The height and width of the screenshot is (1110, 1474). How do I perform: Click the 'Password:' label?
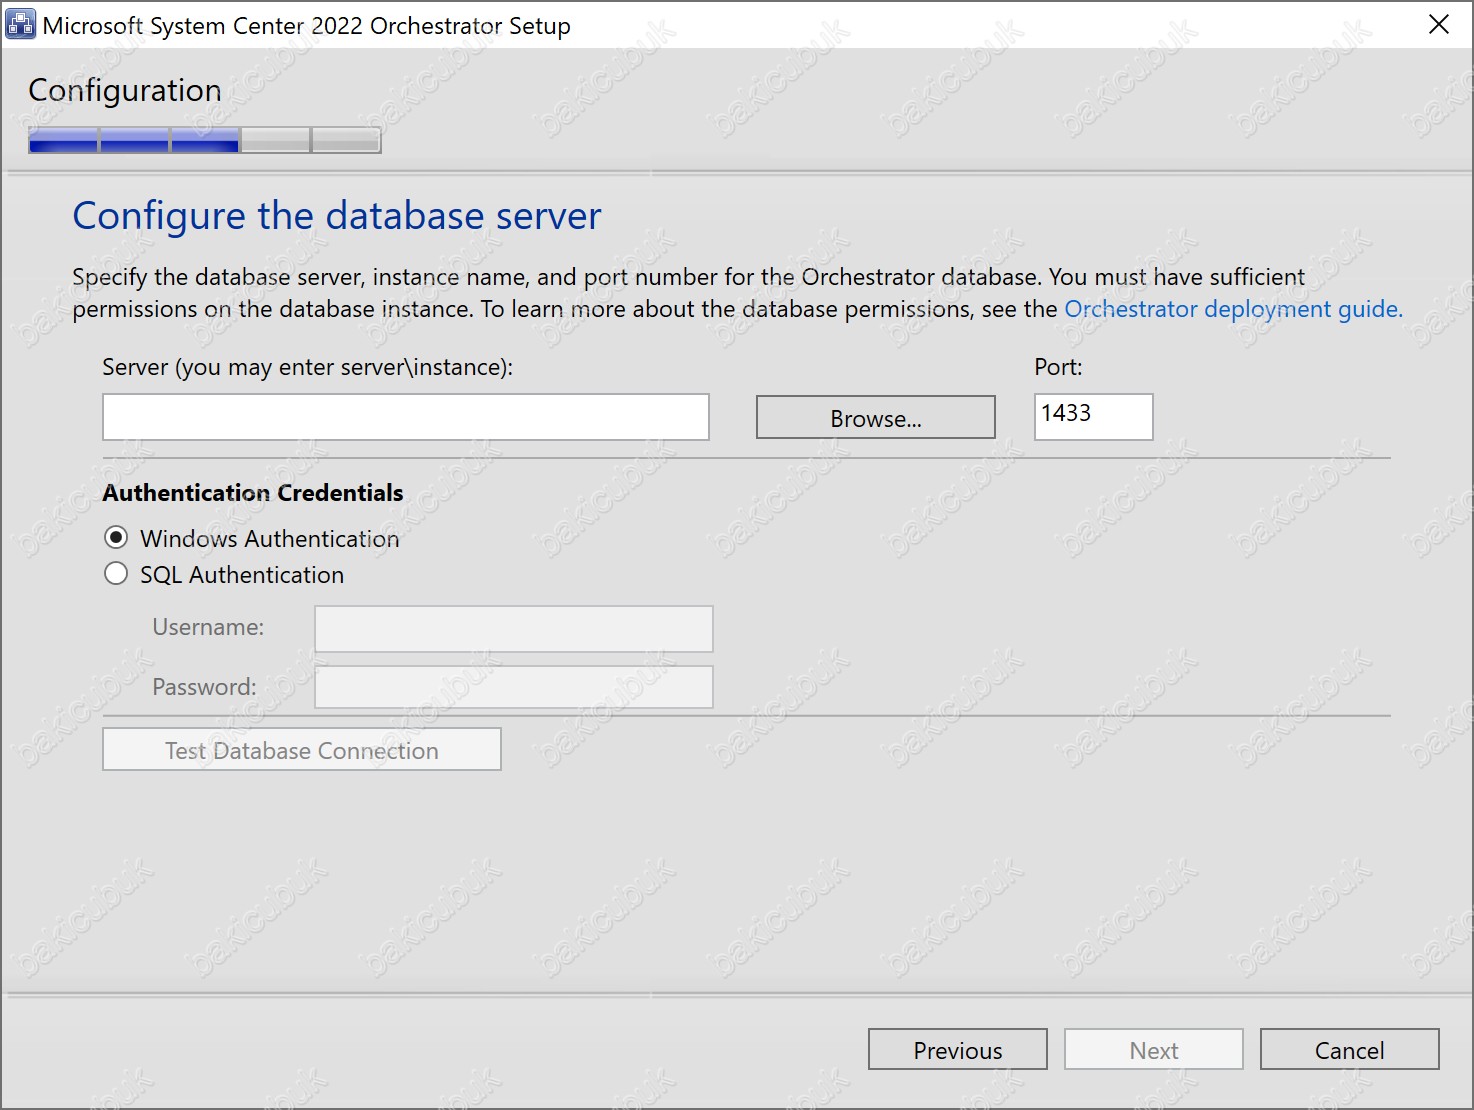pos(204,687)
